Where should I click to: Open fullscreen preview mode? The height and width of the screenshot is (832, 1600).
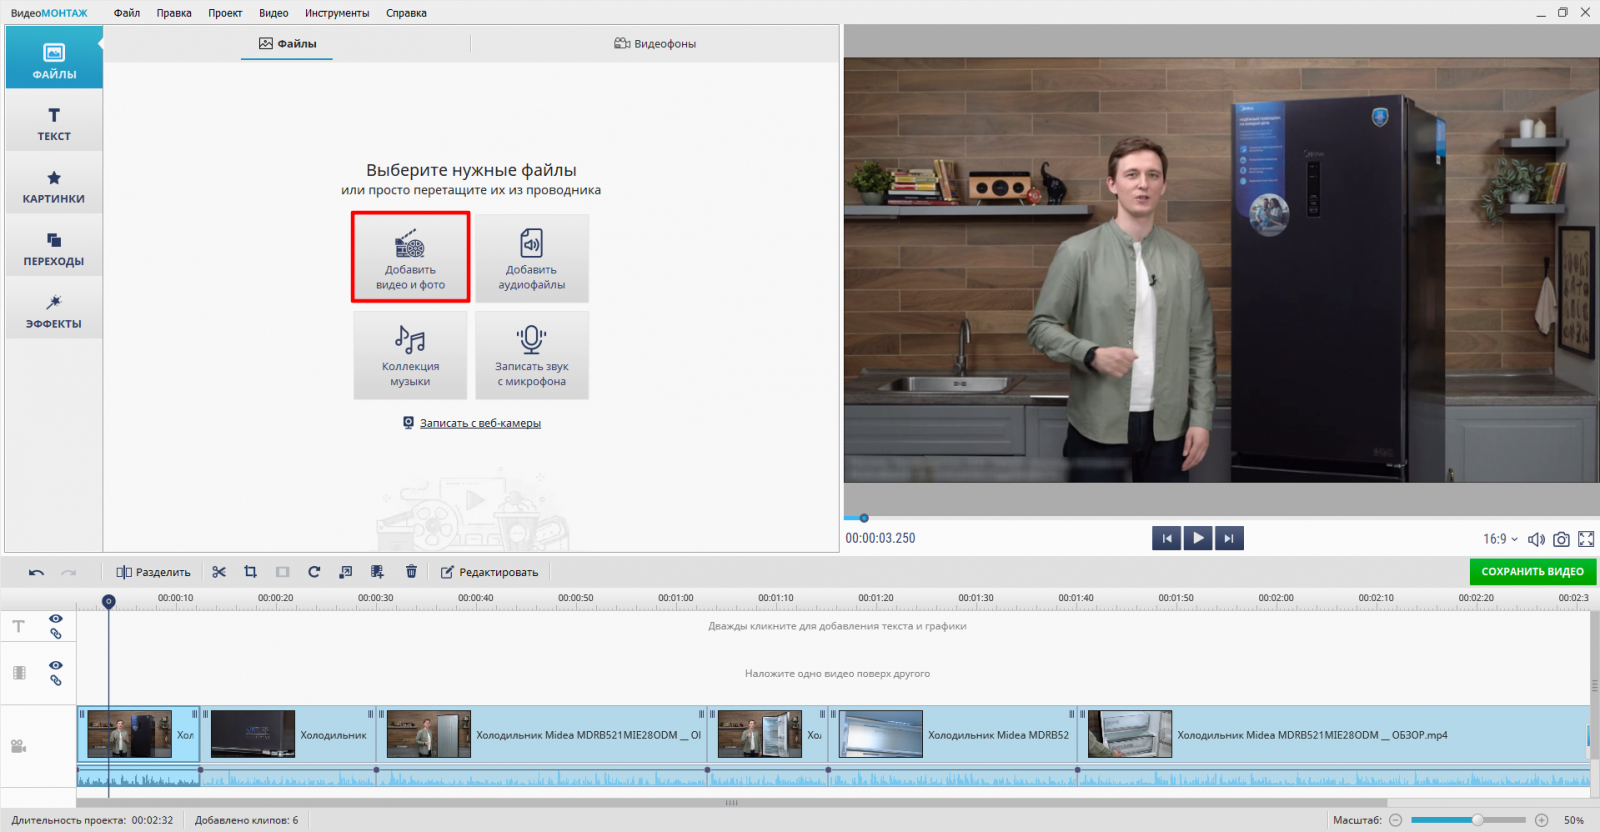[1586, 539]
